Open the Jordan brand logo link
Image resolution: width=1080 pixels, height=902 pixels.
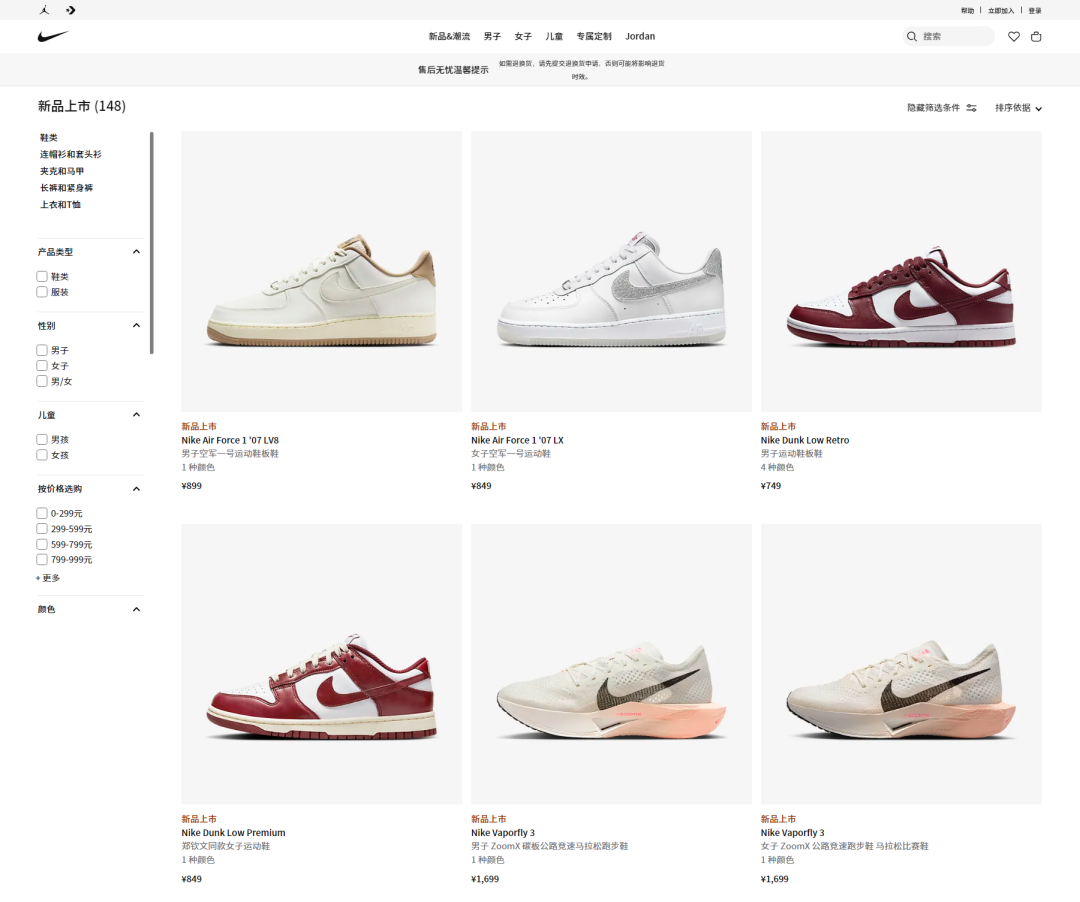46,10
